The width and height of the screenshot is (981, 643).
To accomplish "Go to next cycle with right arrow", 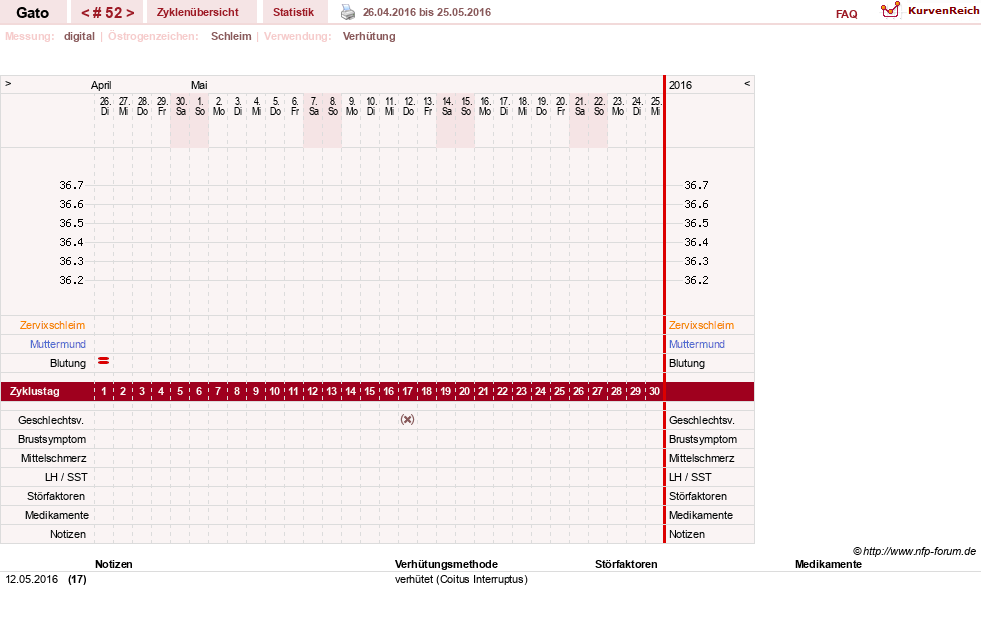I will (x=130, y=13).
